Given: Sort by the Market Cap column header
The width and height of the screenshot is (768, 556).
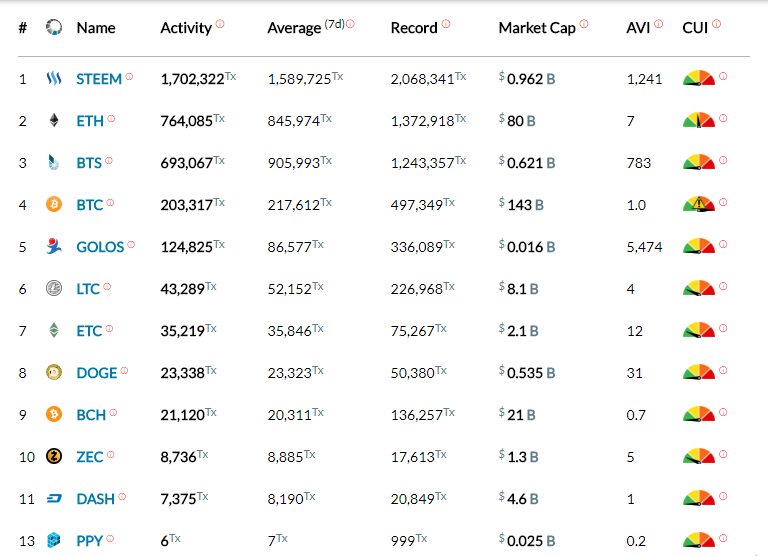Looking at the screenshot, I should [537, 28].
